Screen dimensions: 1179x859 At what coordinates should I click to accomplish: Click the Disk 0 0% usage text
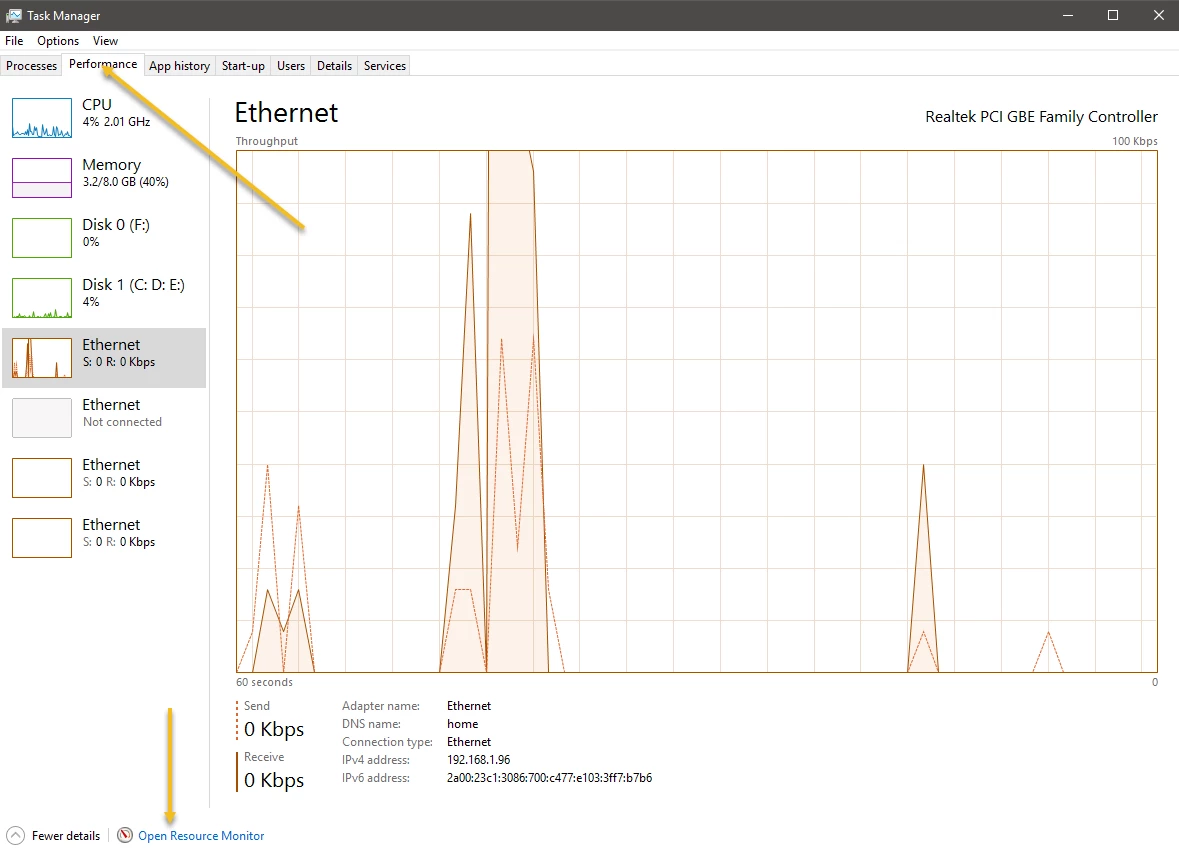tap(91, 241)
